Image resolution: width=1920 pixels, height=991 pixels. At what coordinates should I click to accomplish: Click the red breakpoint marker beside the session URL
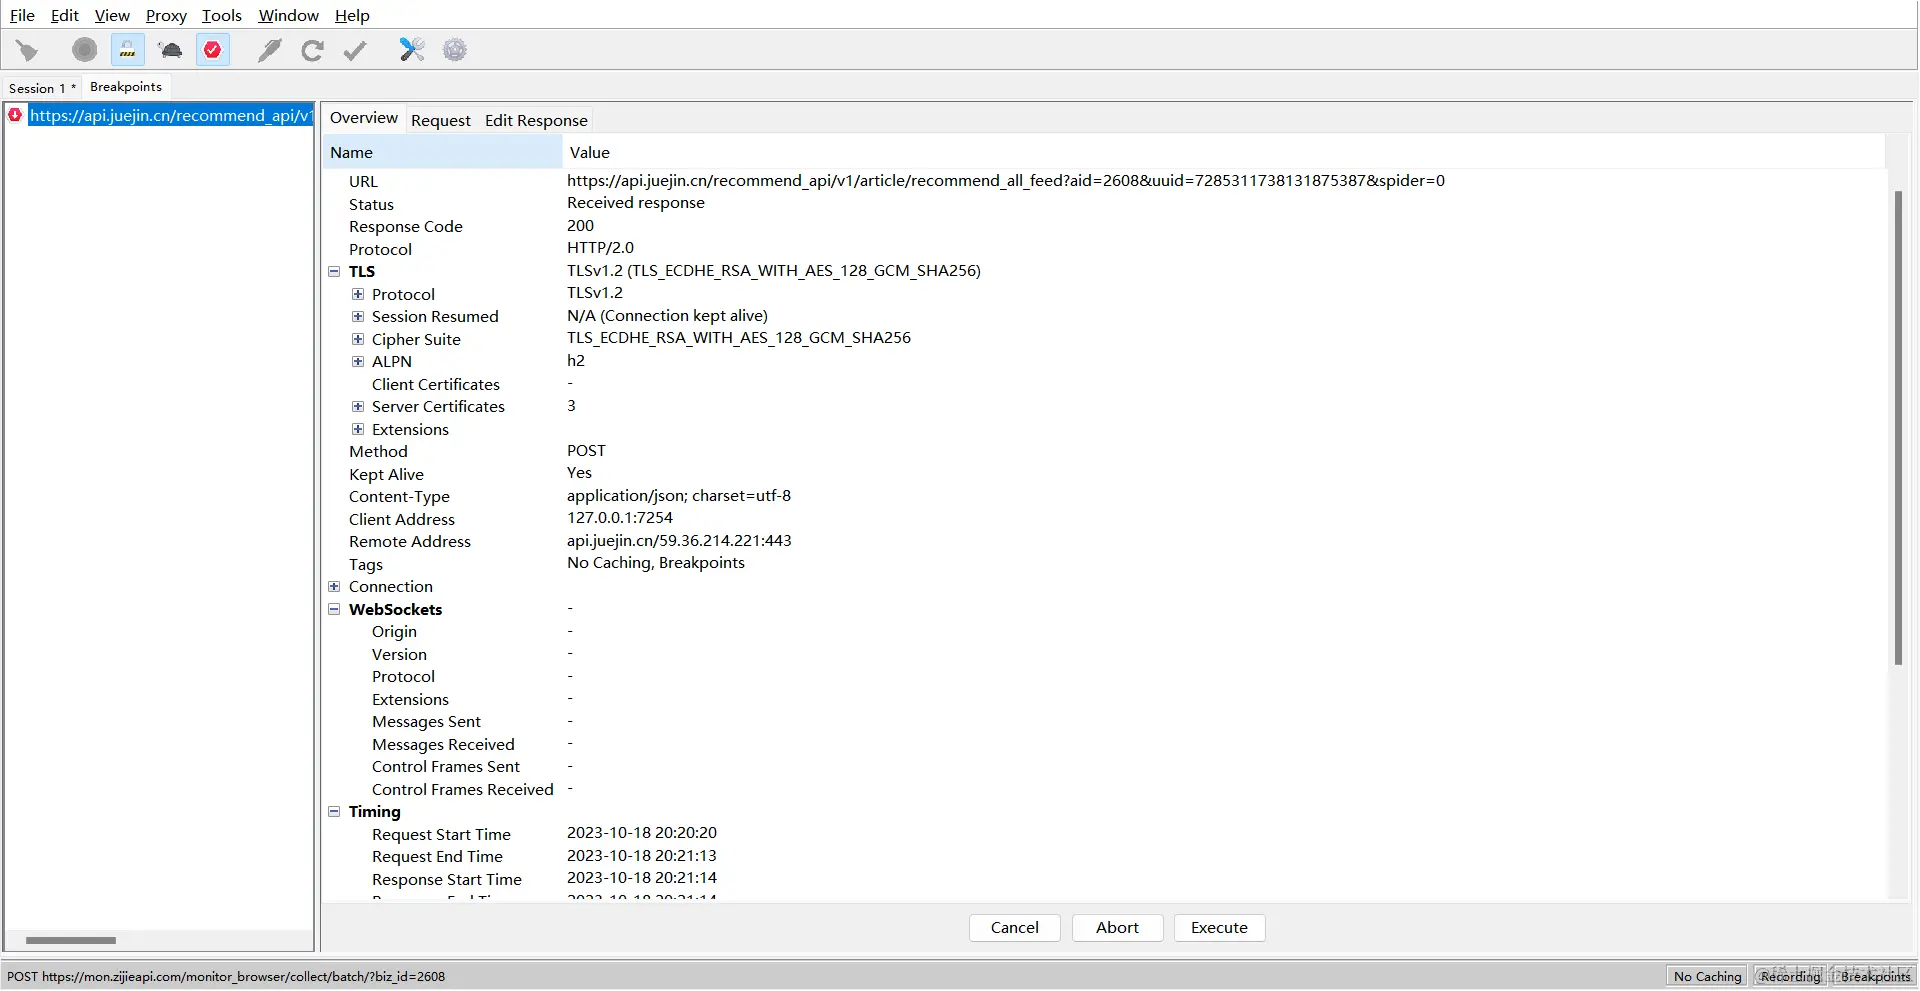click(15, 115)
